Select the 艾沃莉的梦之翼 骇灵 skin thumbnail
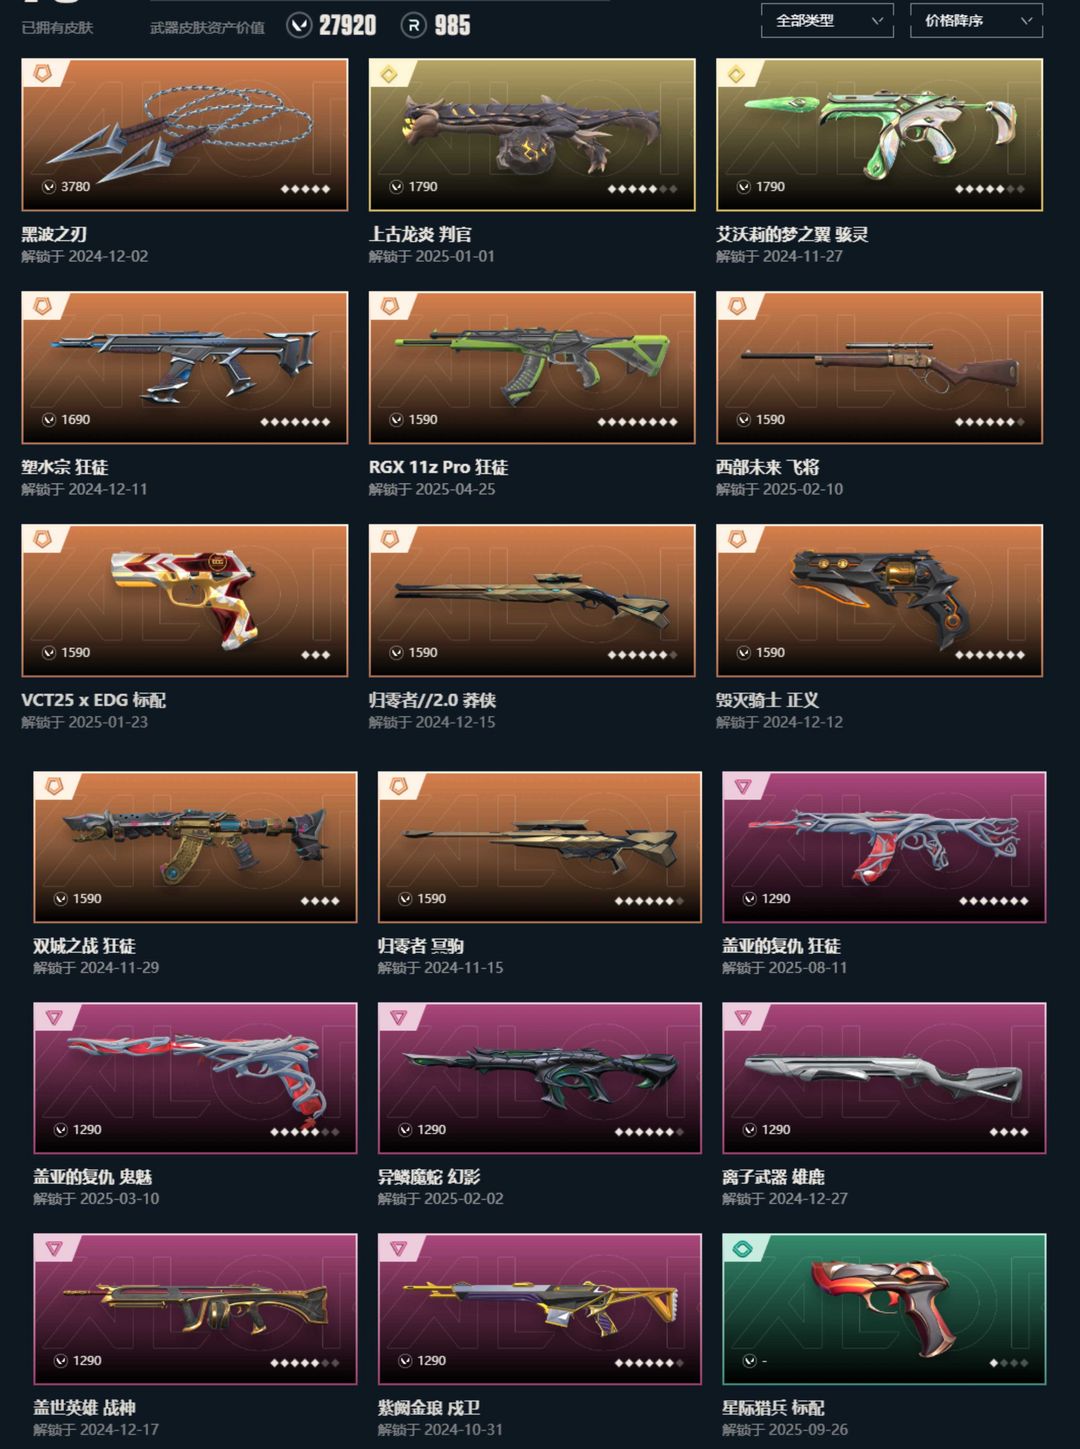This screenshot has width=1080, height=1449. tap(879, 134)
